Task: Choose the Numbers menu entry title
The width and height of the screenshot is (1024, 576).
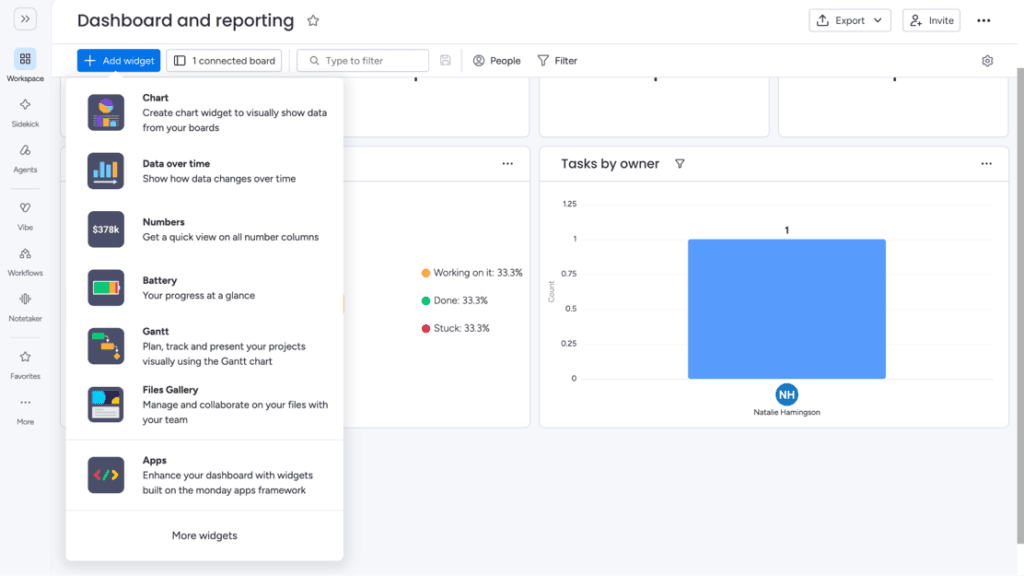Action: (x=163, y=222)
